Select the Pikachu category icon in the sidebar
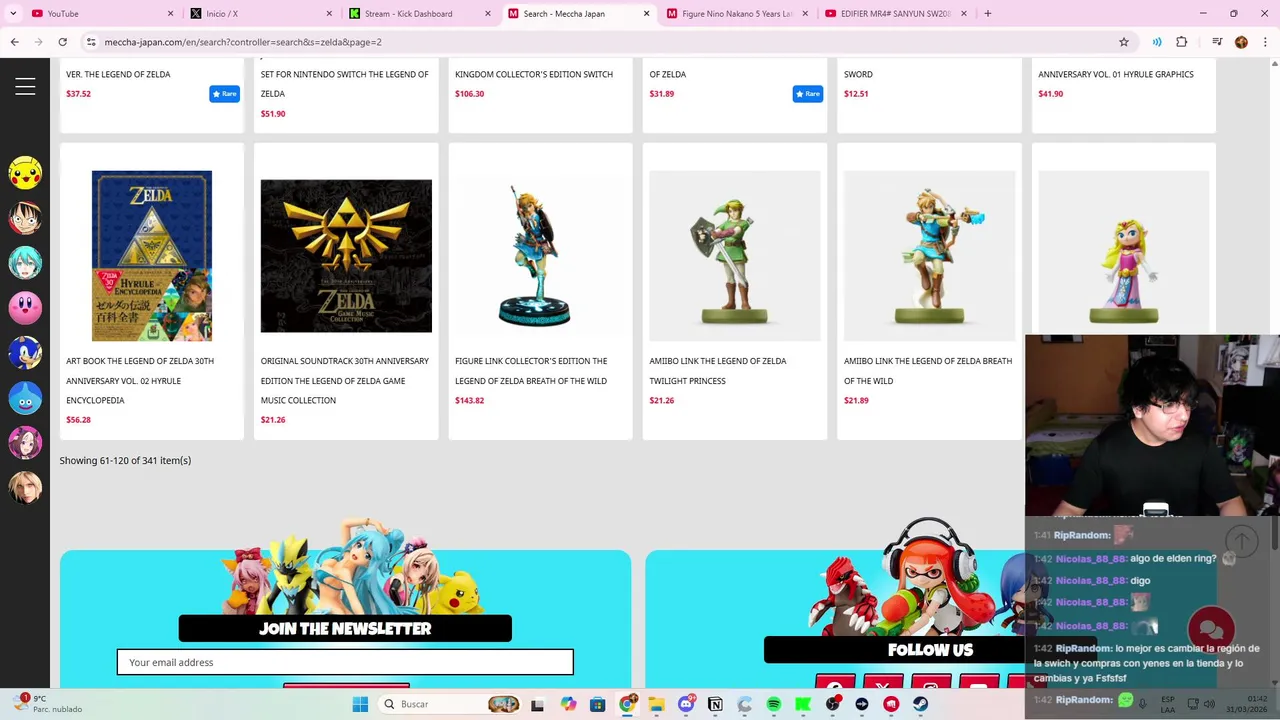Screen dimensions: 1280x720 point(25,173)
